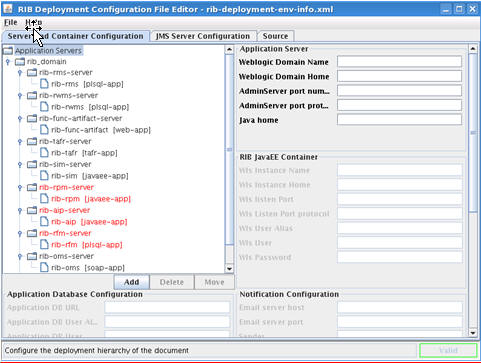Image resolution: width=481 pixels, height=363 pixels.
Task: Click the rib-rwms-server folder icon
Action: 32,96
